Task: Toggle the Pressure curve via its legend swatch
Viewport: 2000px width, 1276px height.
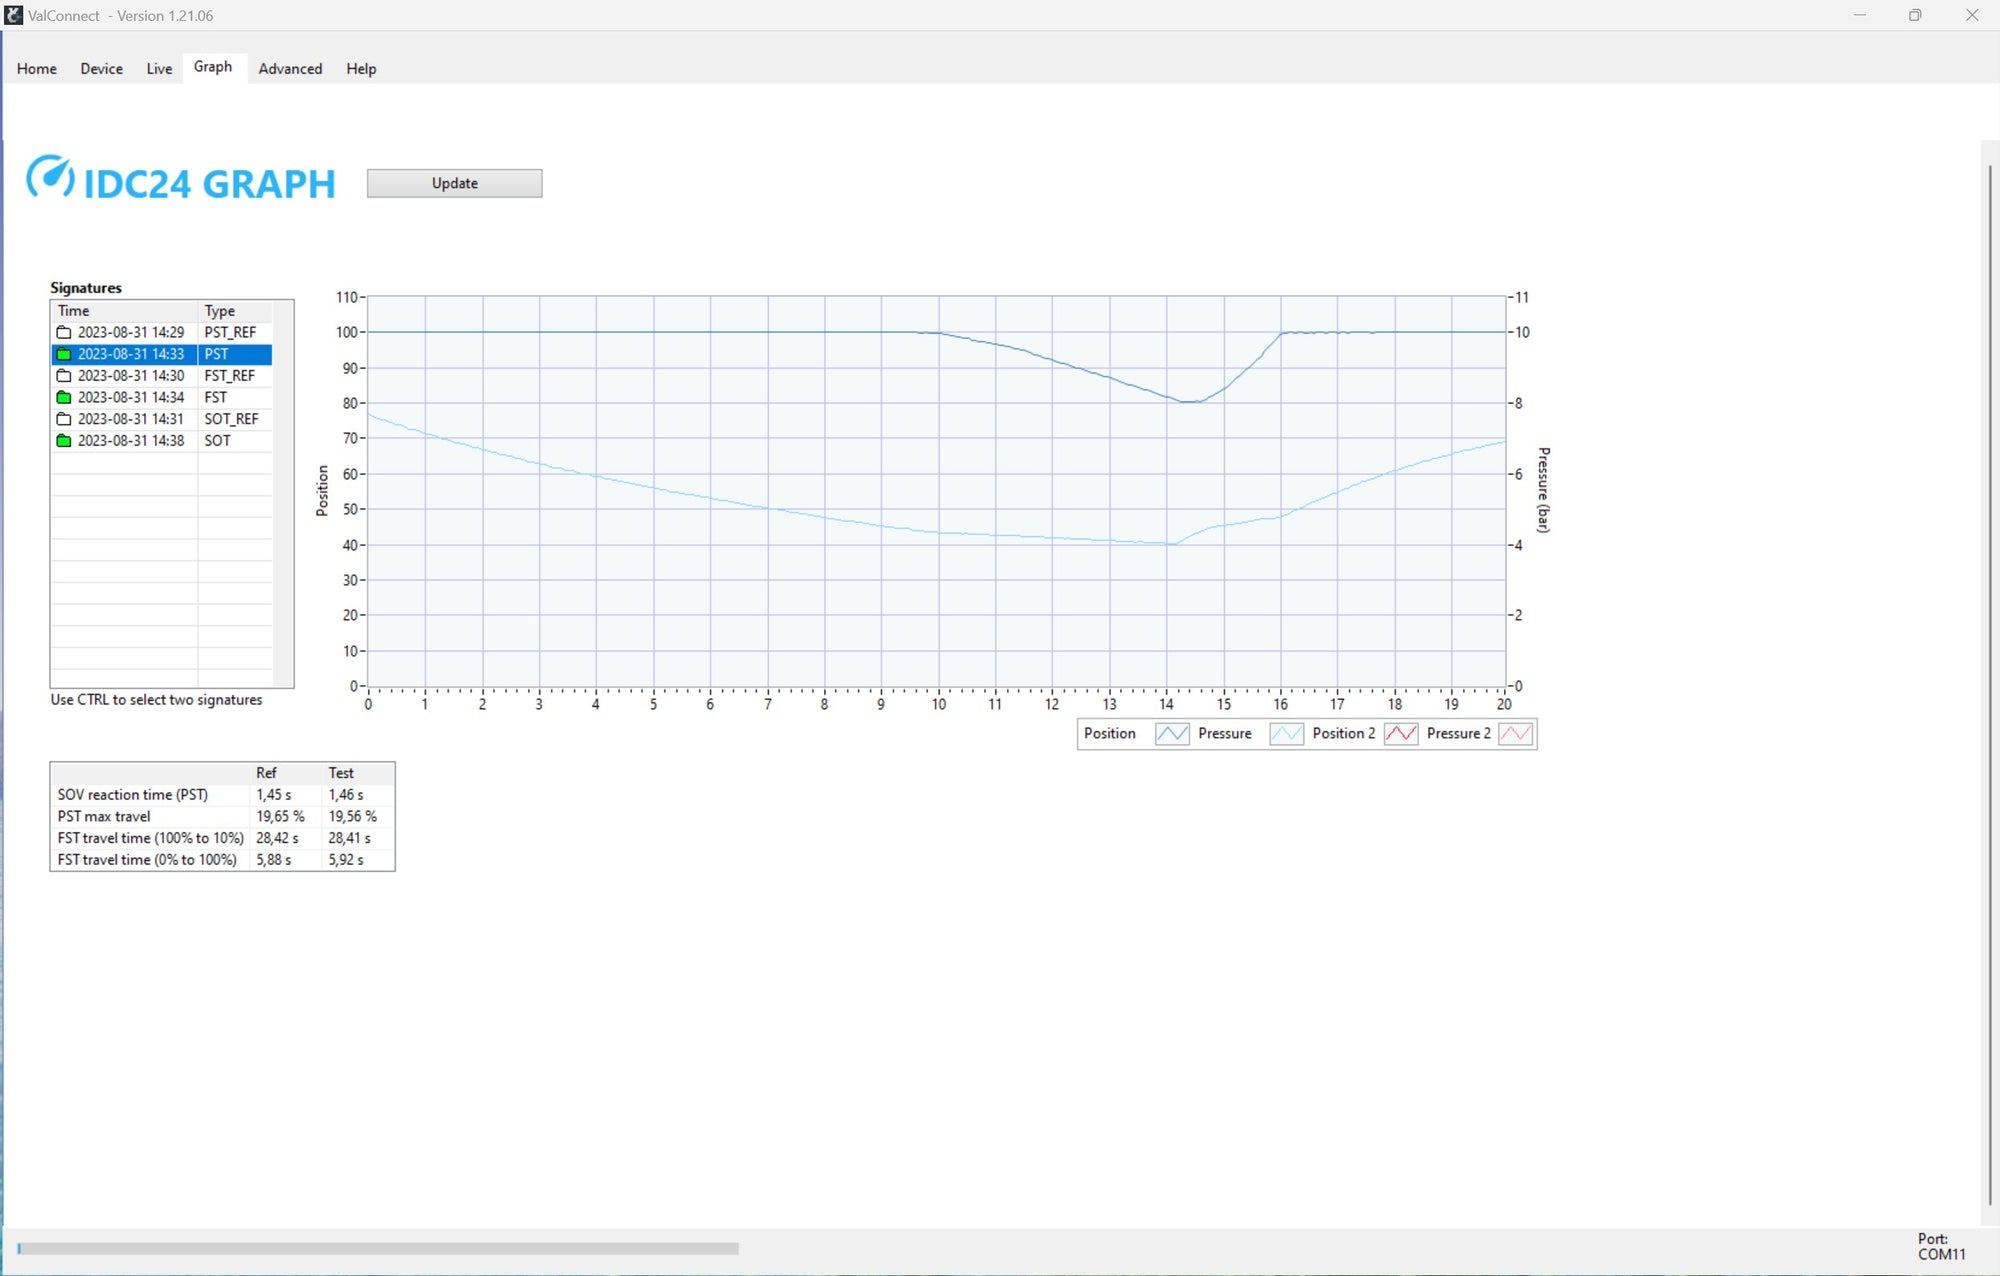Action: tap(1286, 733)
